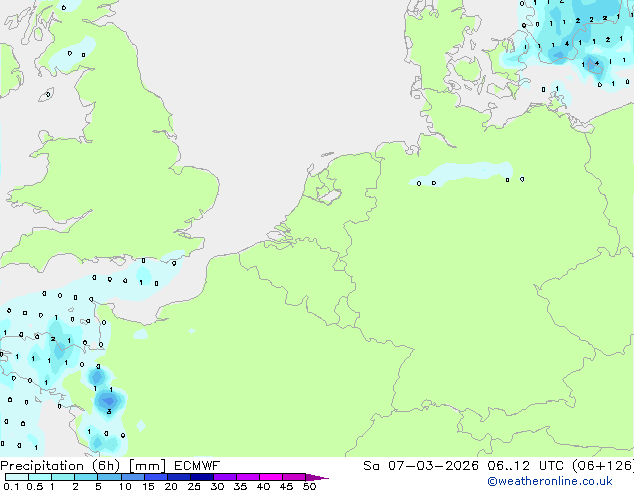The height and width of the screenshot is (490, 634).
Task: Click the 1–2 mm legend color swatch
Action: (63, 477)
